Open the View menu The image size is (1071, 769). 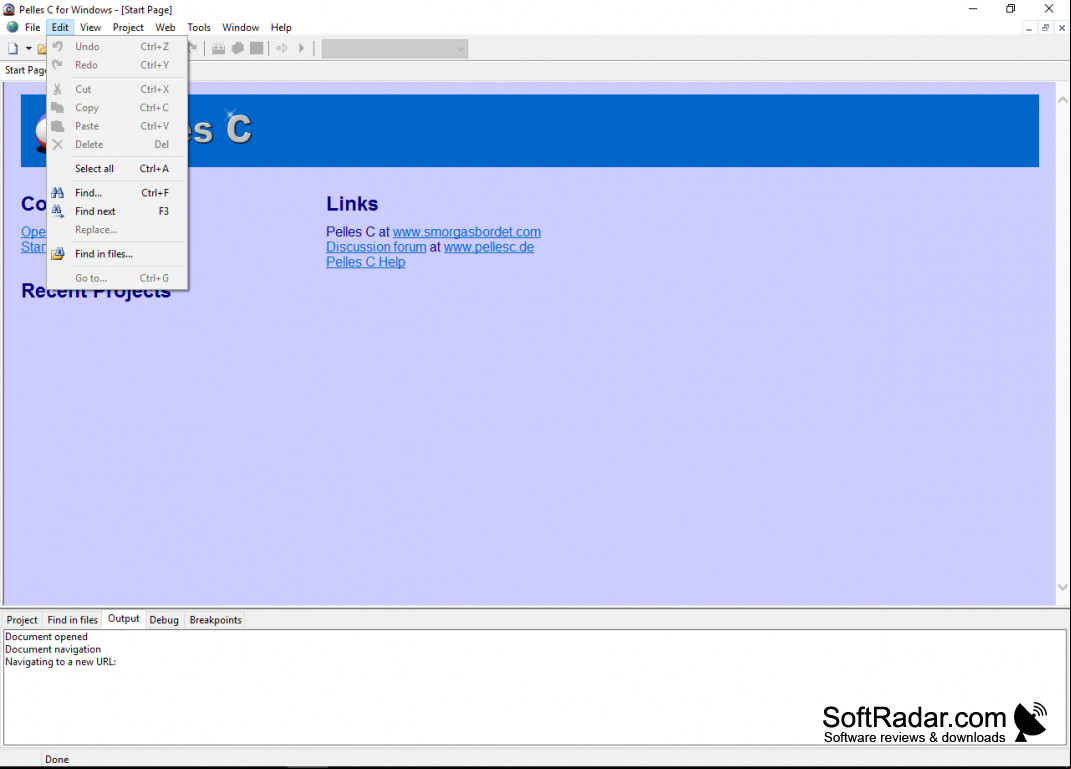coord(90,27)
